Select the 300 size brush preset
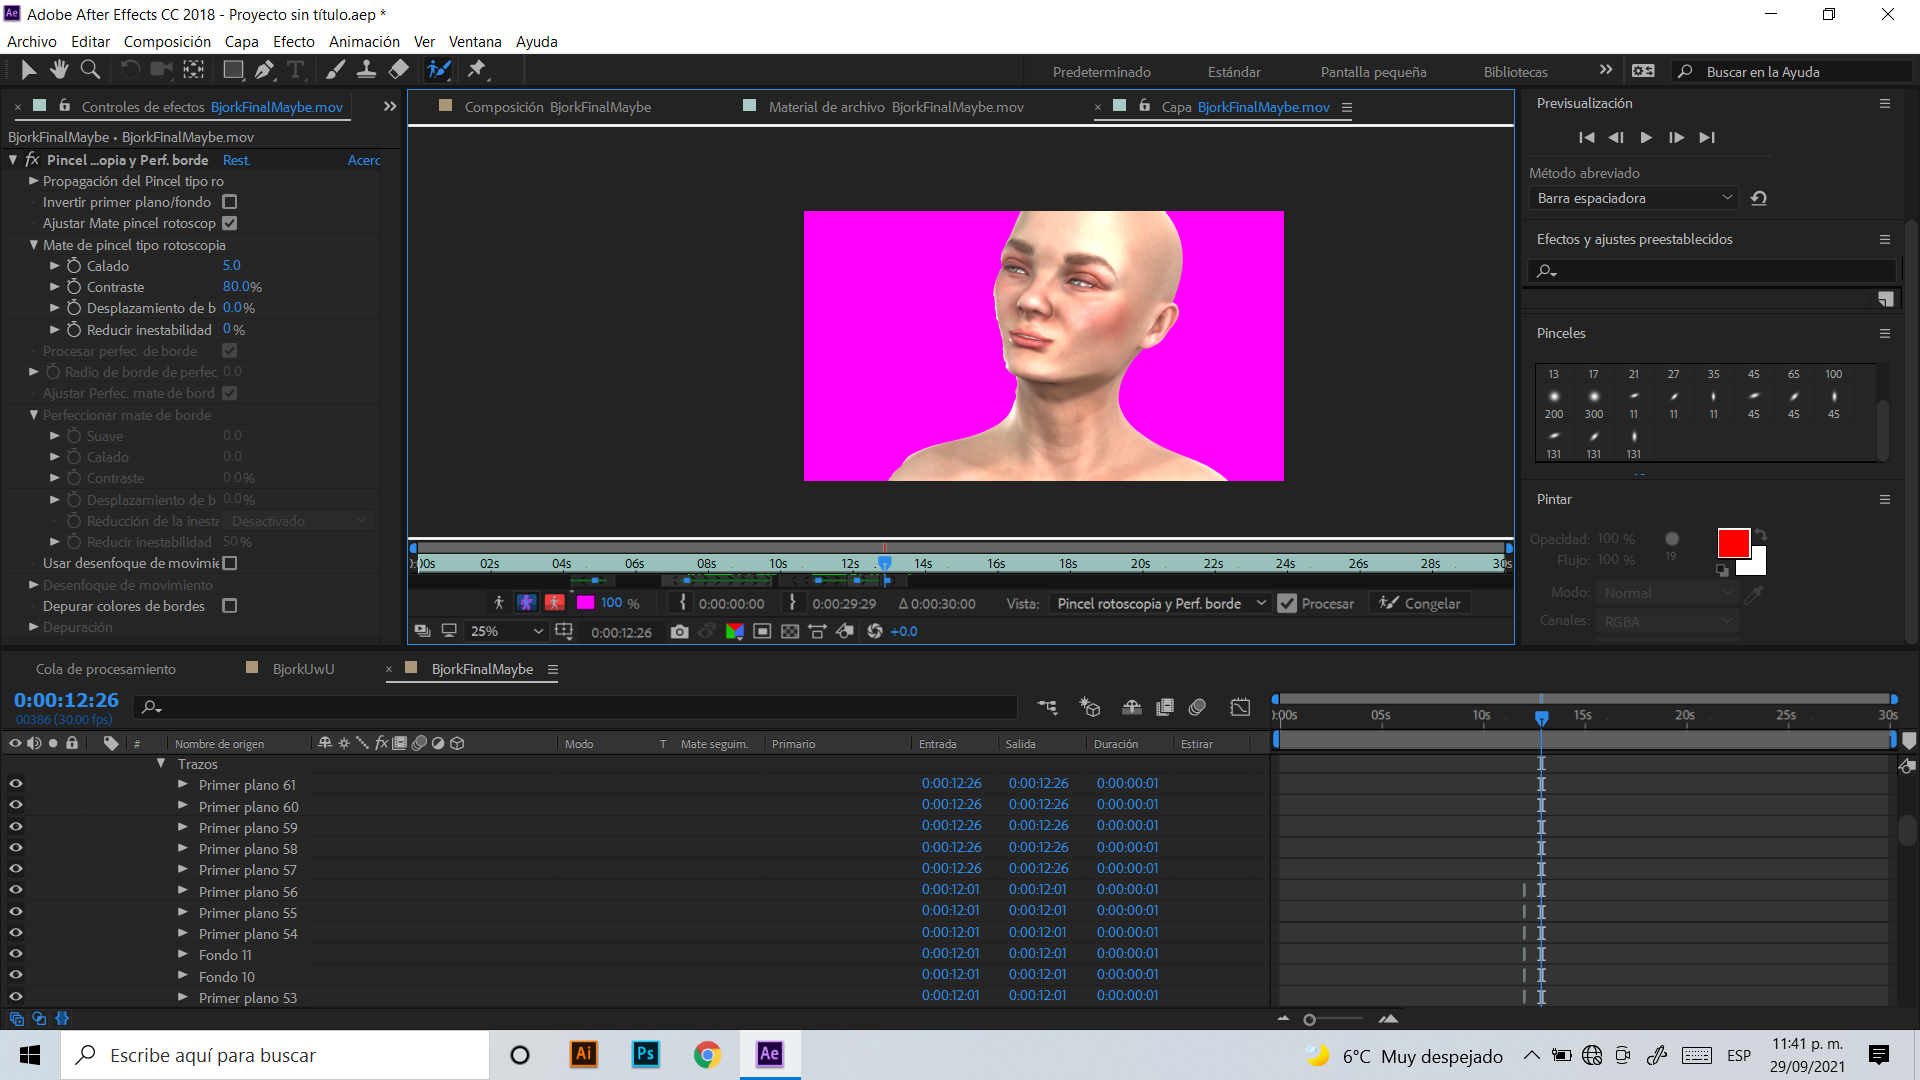Image resolution: width=1920 pixels, height=1080 pixels. coord(1593,404)
